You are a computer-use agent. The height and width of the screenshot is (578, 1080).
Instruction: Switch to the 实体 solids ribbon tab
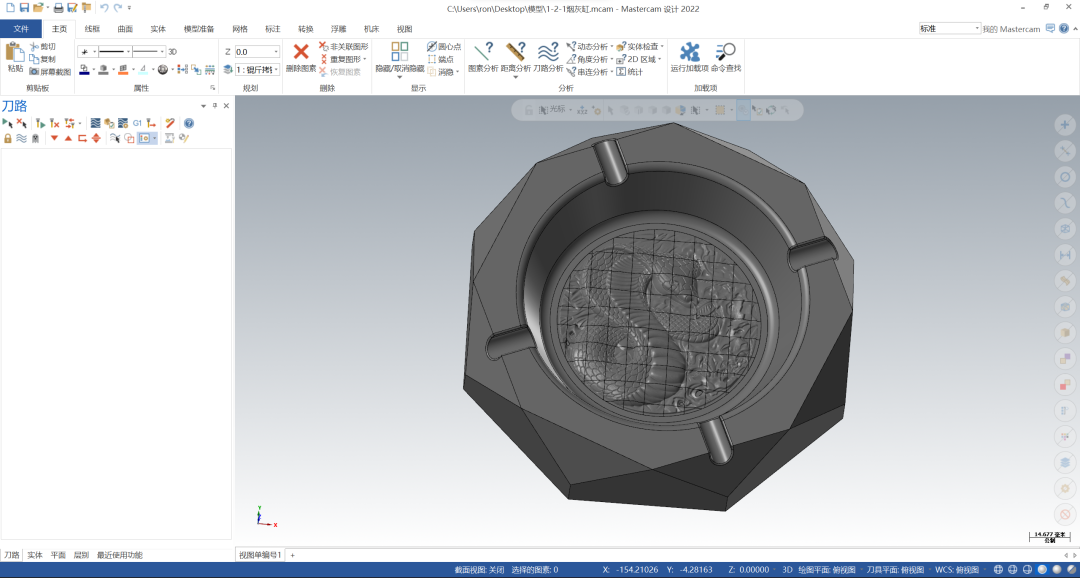coord(158,29)
